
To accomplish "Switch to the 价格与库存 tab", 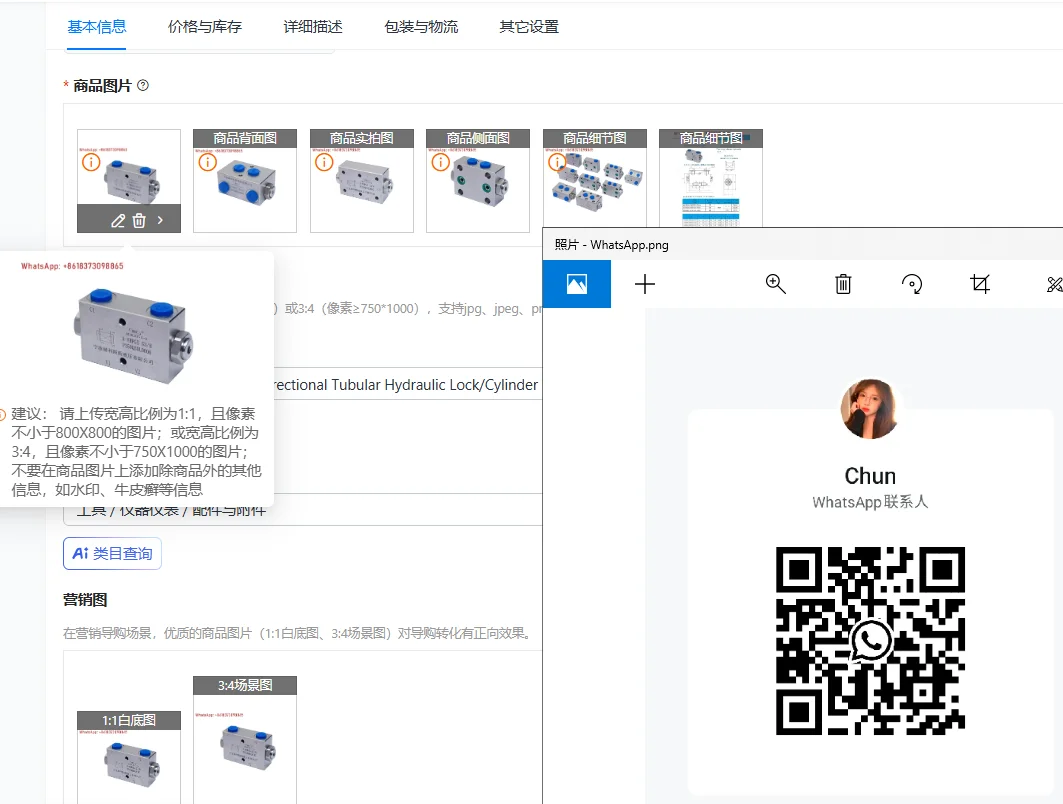I will pos(205,27).
